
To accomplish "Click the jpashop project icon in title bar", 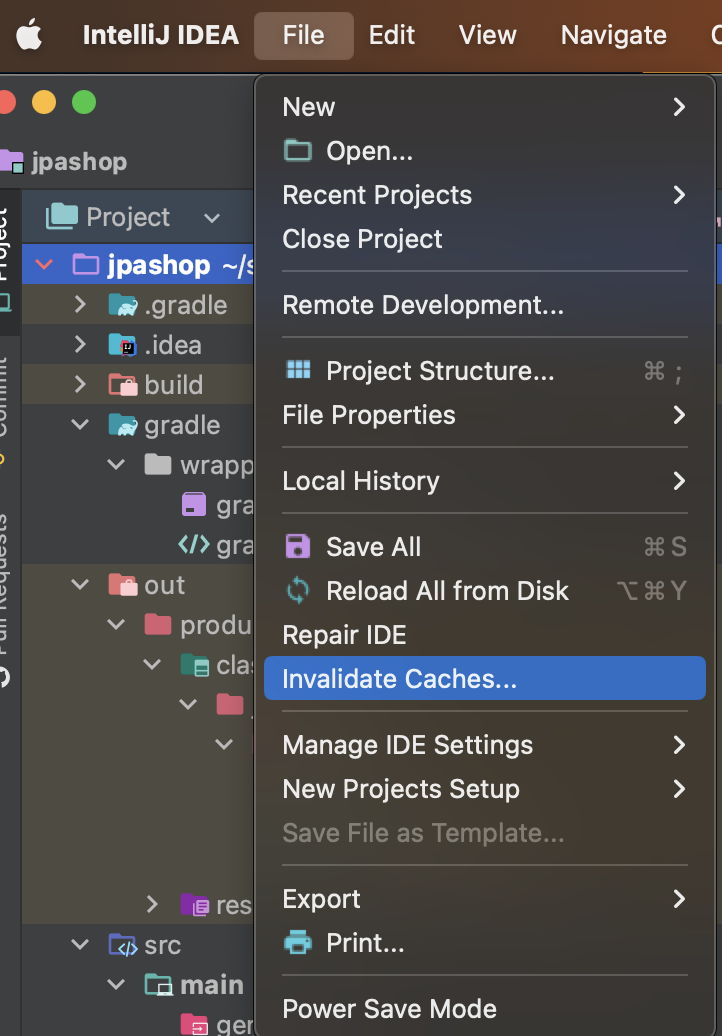I will pyautogui.click(x=11, y=161).
